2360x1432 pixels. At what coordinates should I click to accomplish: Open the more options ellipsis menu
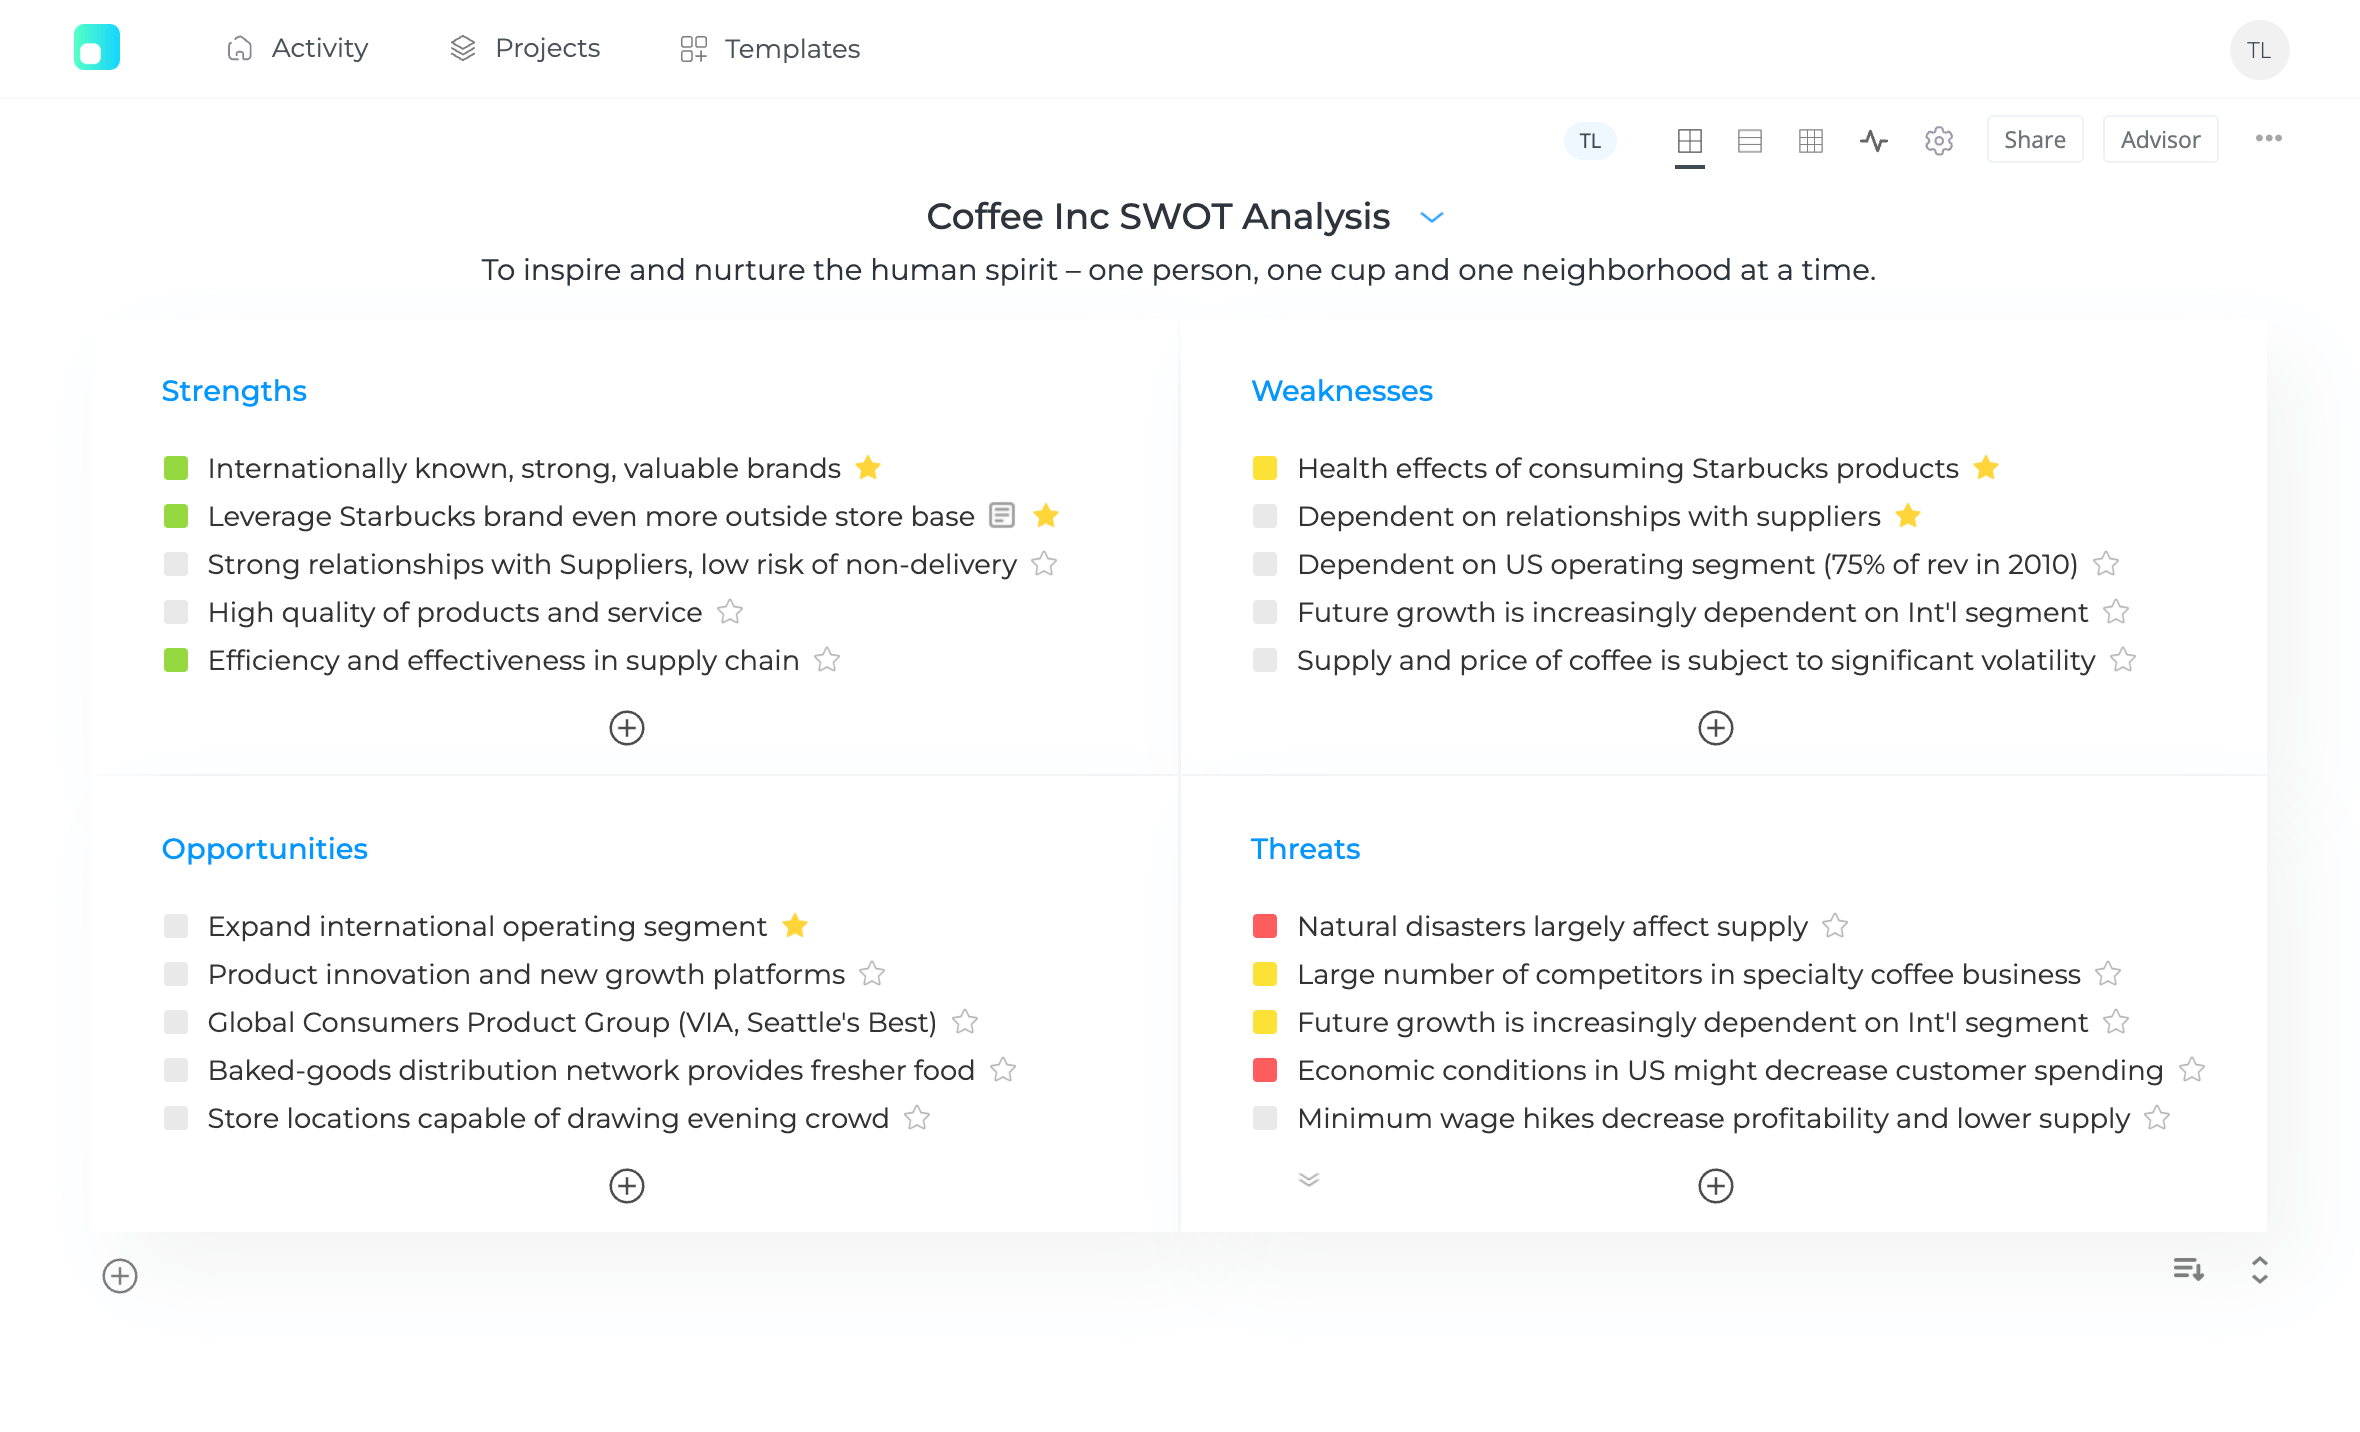(2268, 139)
